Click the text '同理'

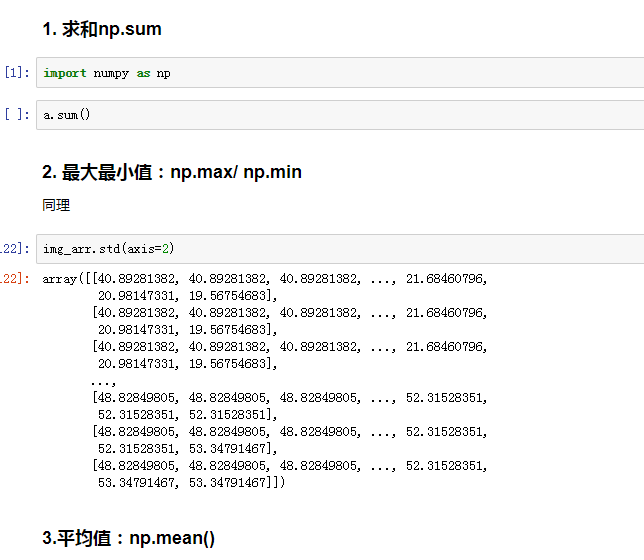coord(56,205)
